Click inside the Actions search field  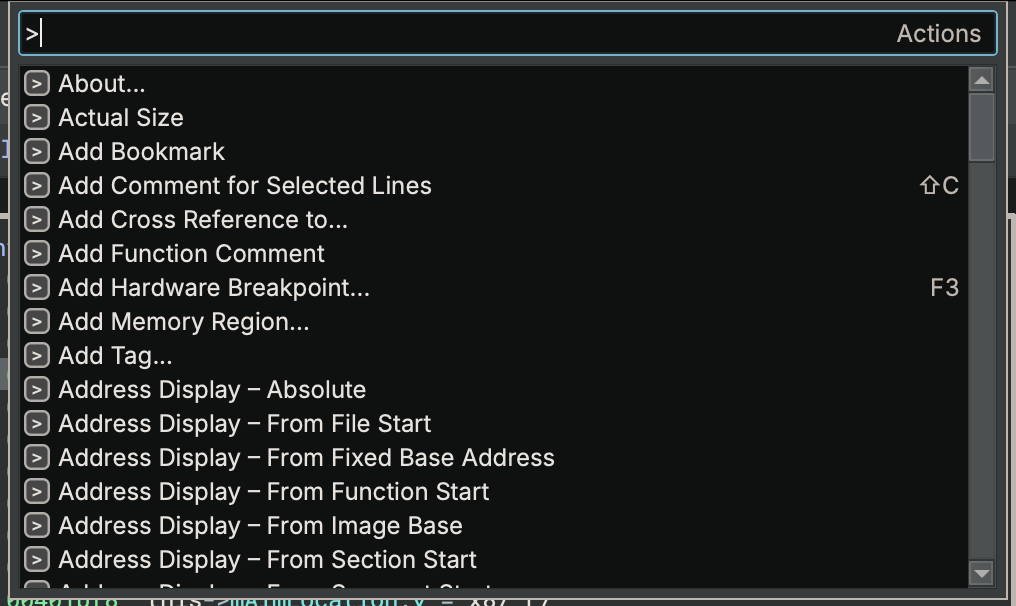pos(500,33)
